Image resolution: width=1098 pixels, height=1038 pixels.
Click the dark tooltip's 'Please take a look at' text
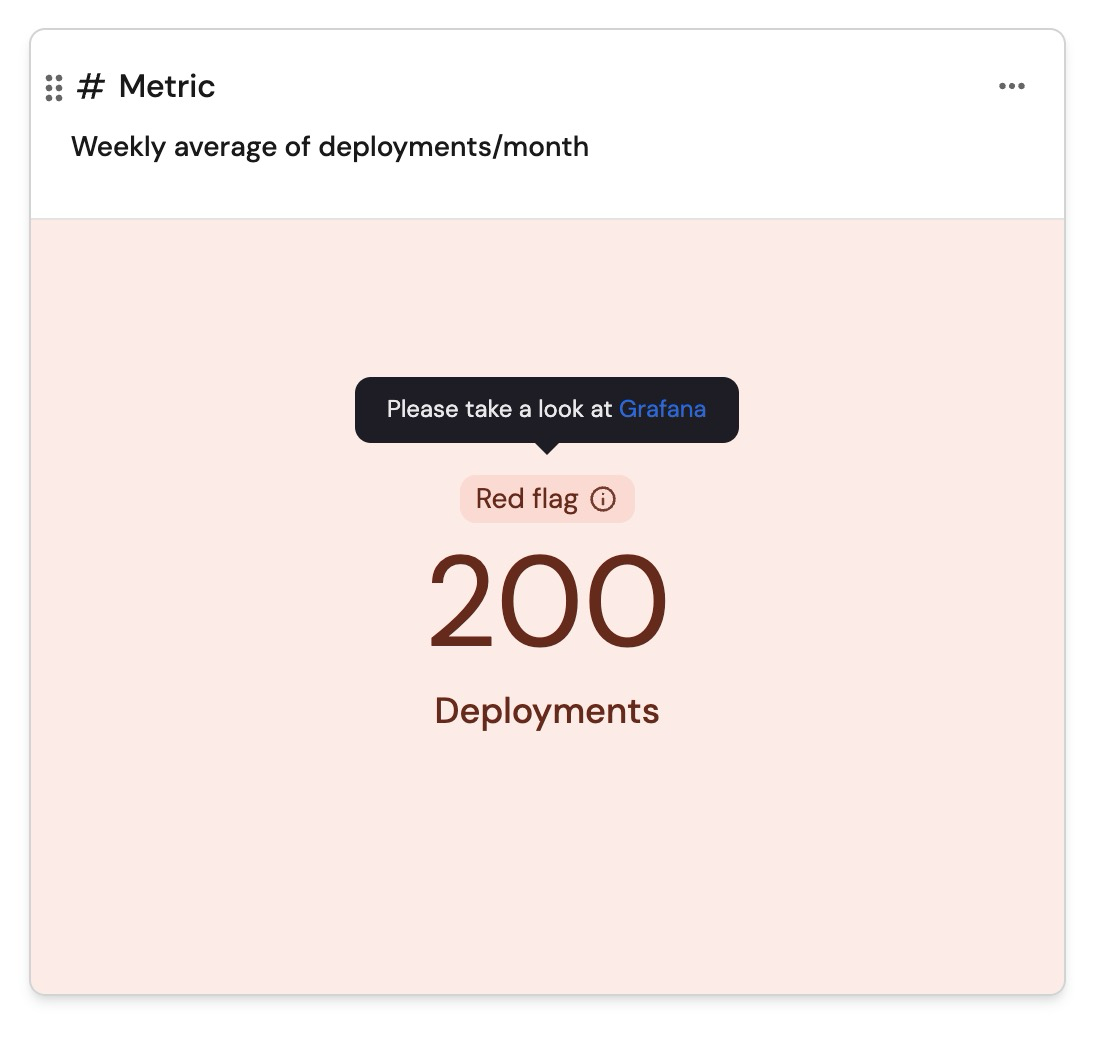[499, 409]
